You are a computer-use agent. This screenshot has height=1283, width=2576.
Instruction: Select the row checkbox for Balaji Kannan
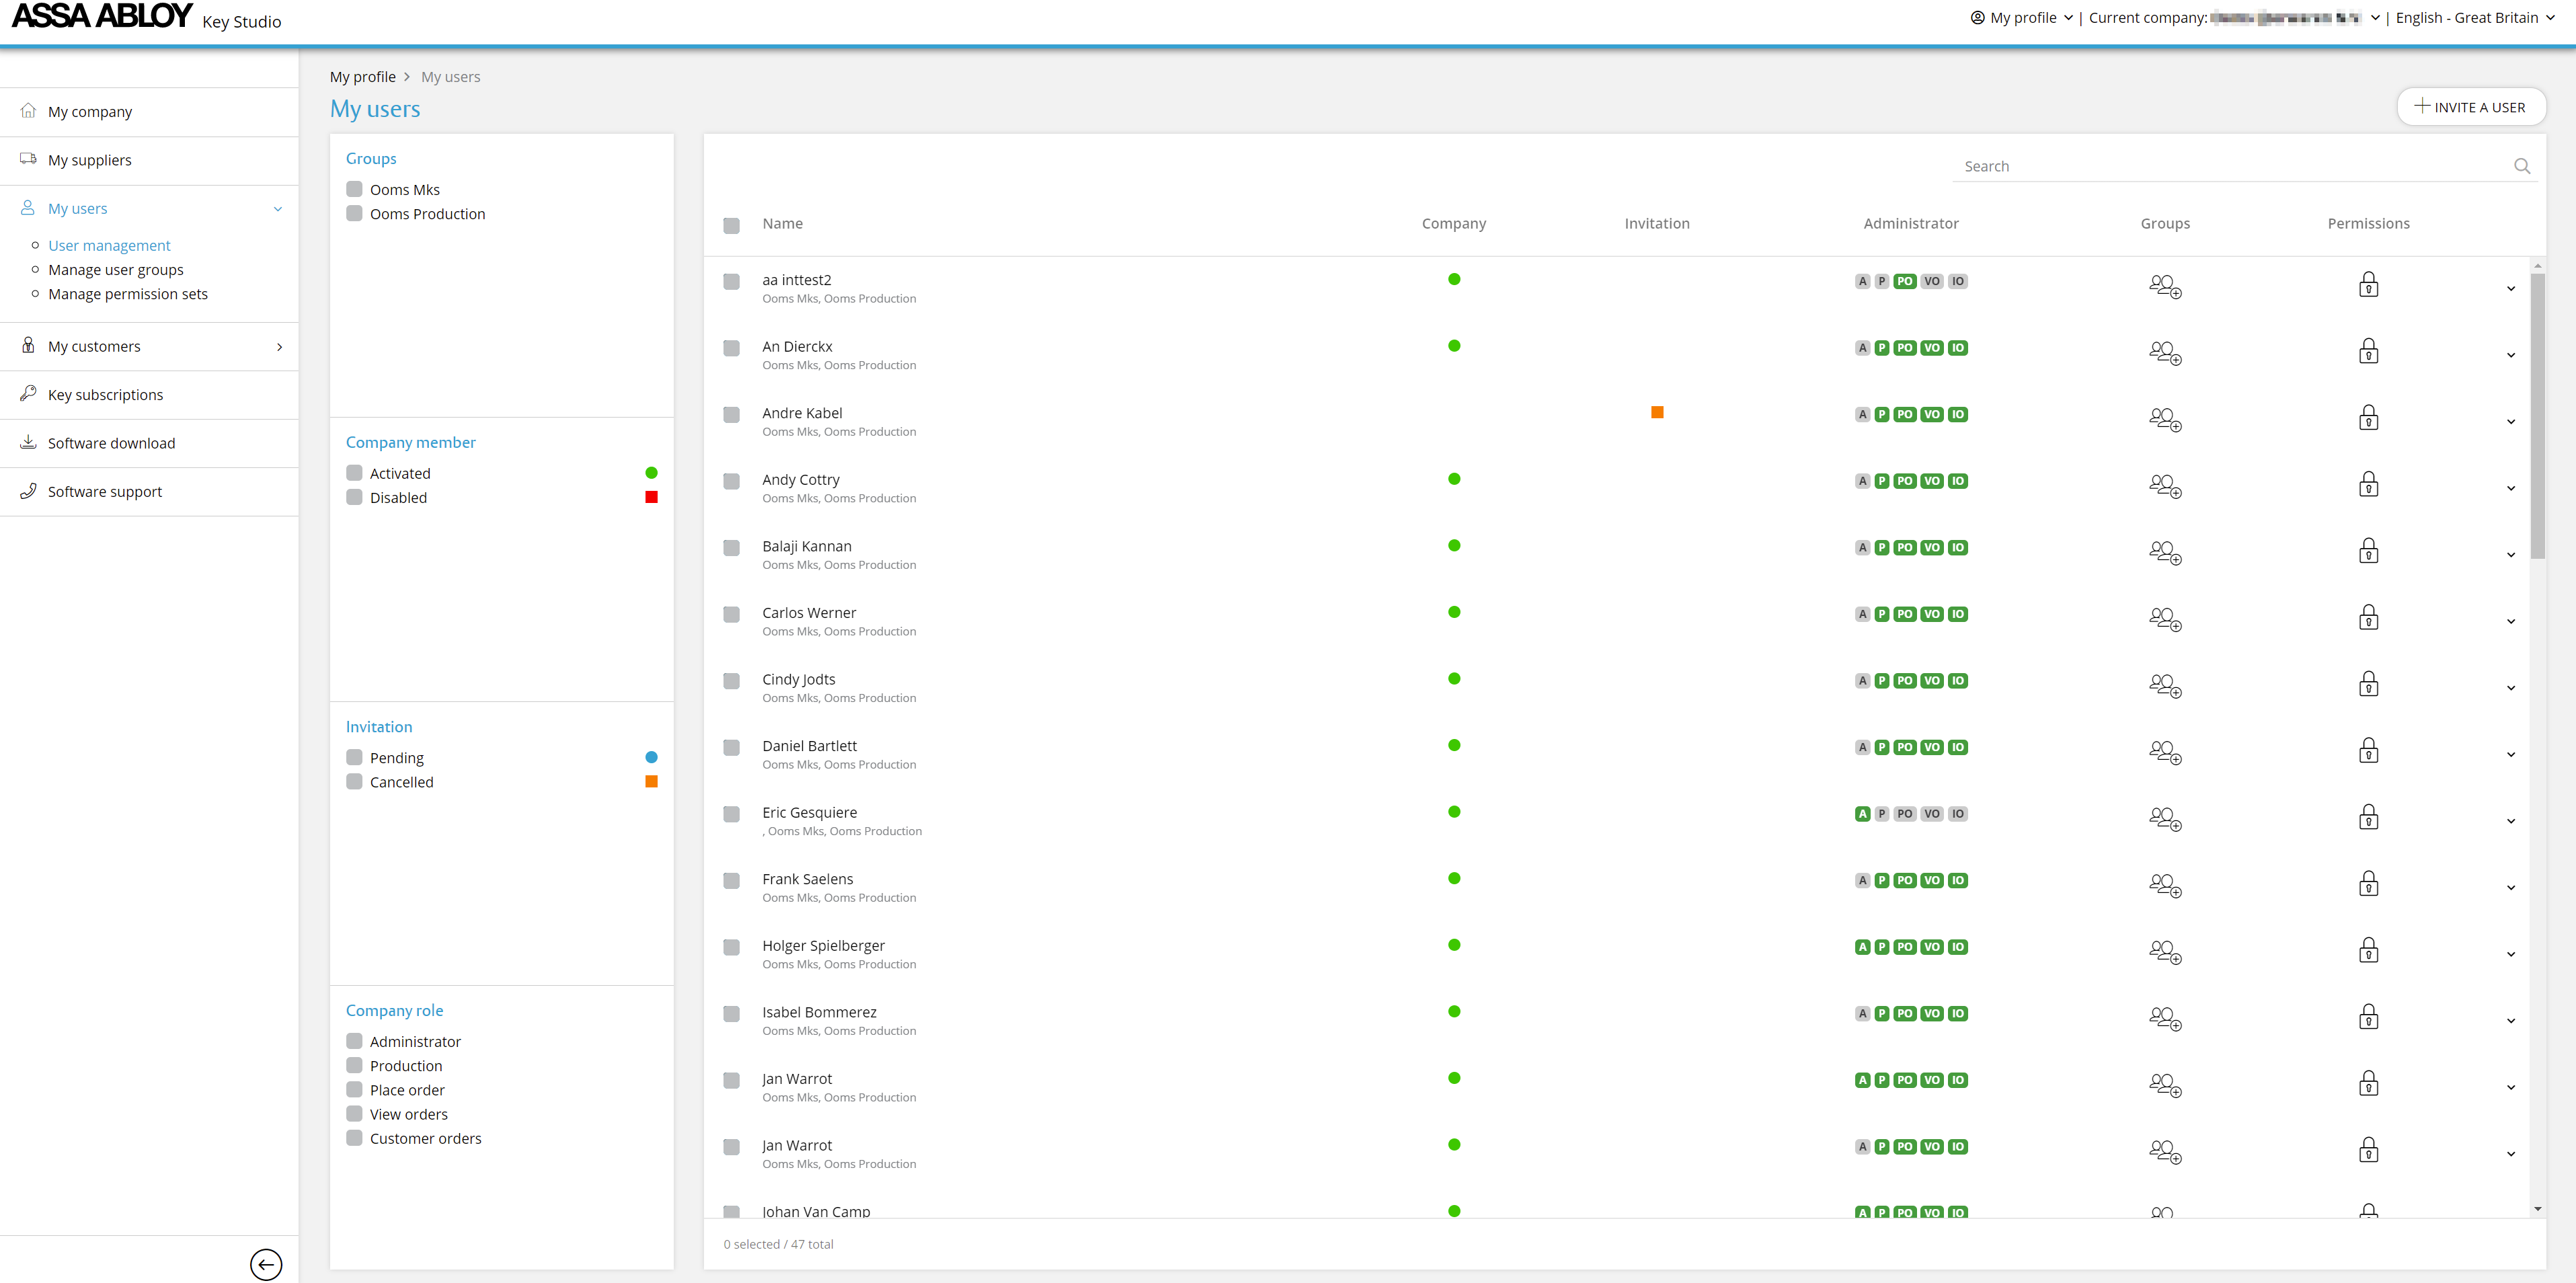[x=731, y=548]
